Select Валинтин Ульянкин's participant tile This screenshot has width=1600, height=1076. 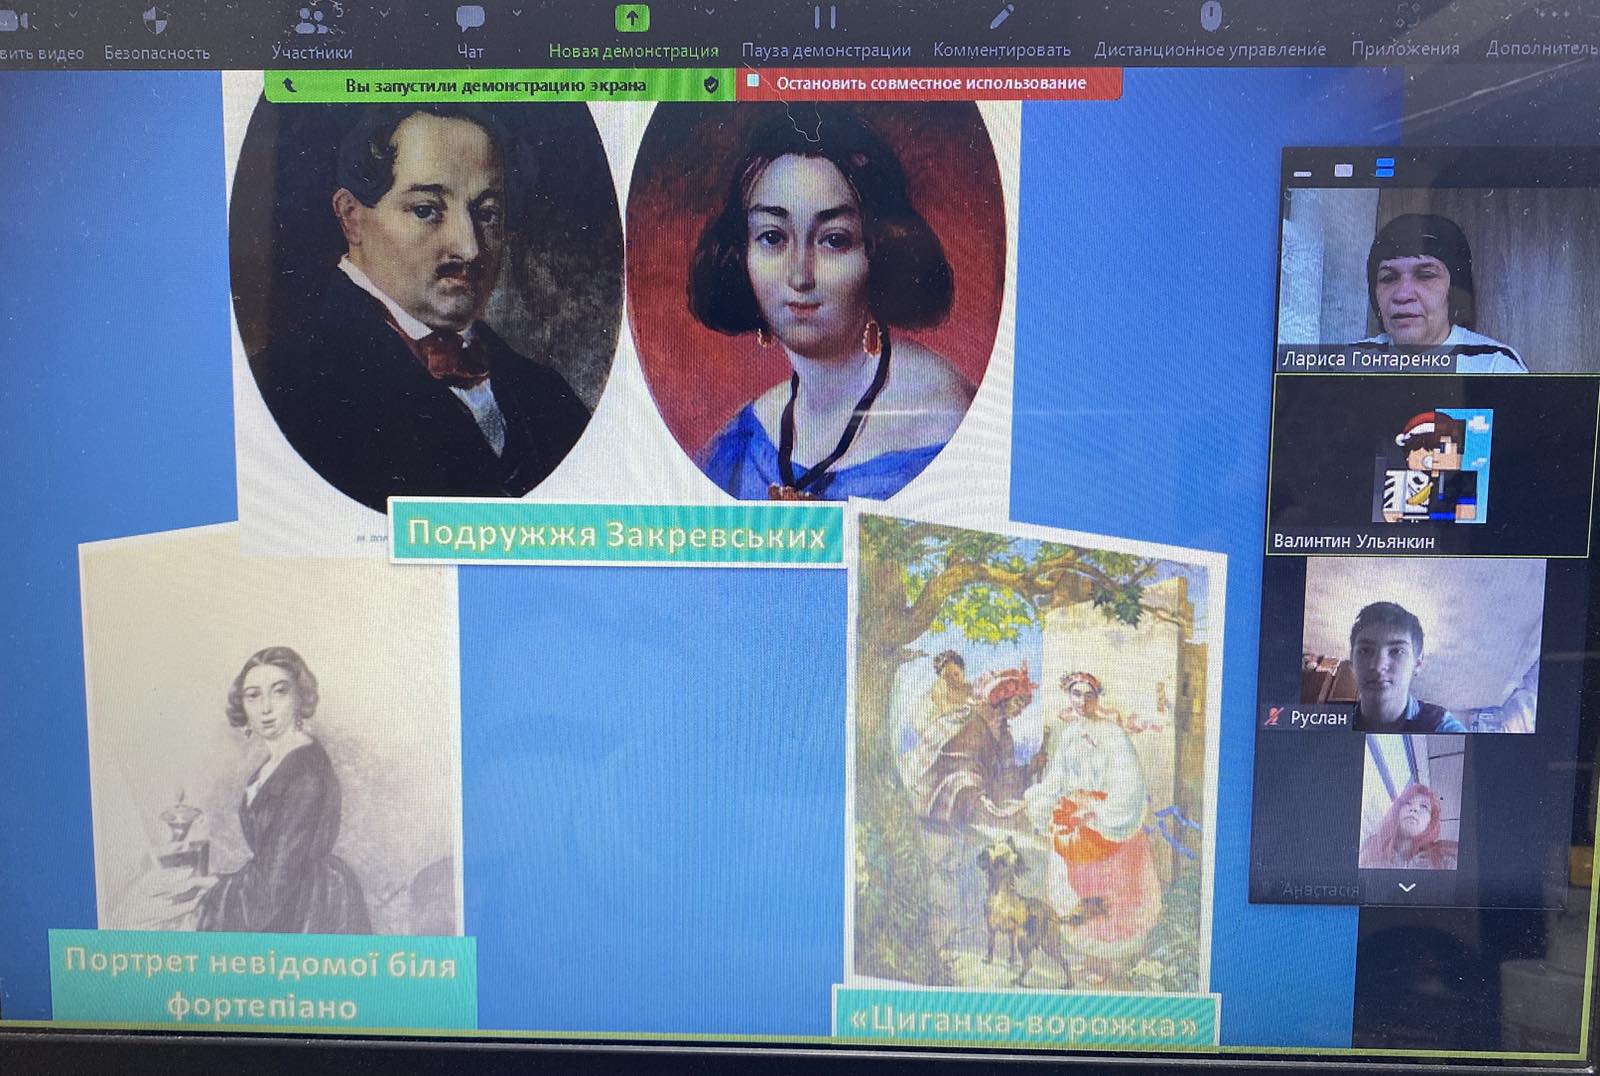tap(1430, 465)
